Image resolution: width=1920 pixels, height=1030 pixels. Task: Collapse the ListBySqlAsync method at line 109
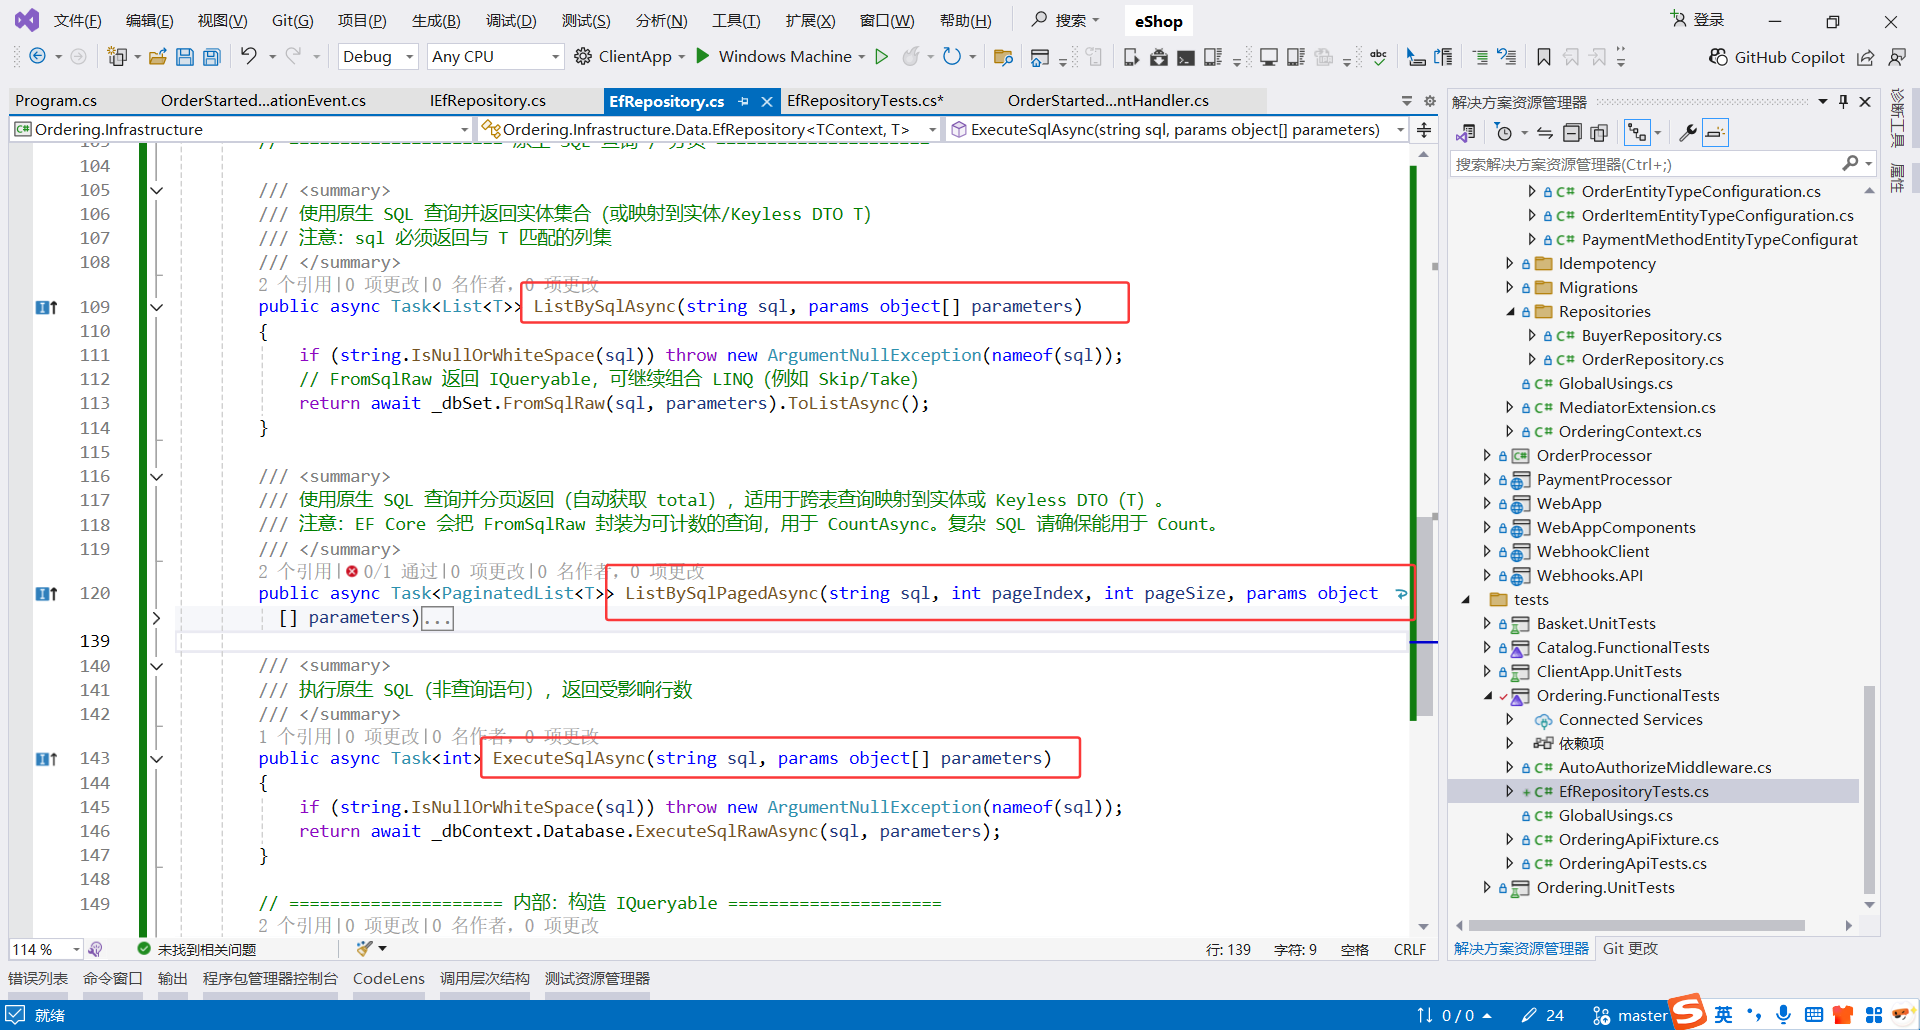(156, 307)
